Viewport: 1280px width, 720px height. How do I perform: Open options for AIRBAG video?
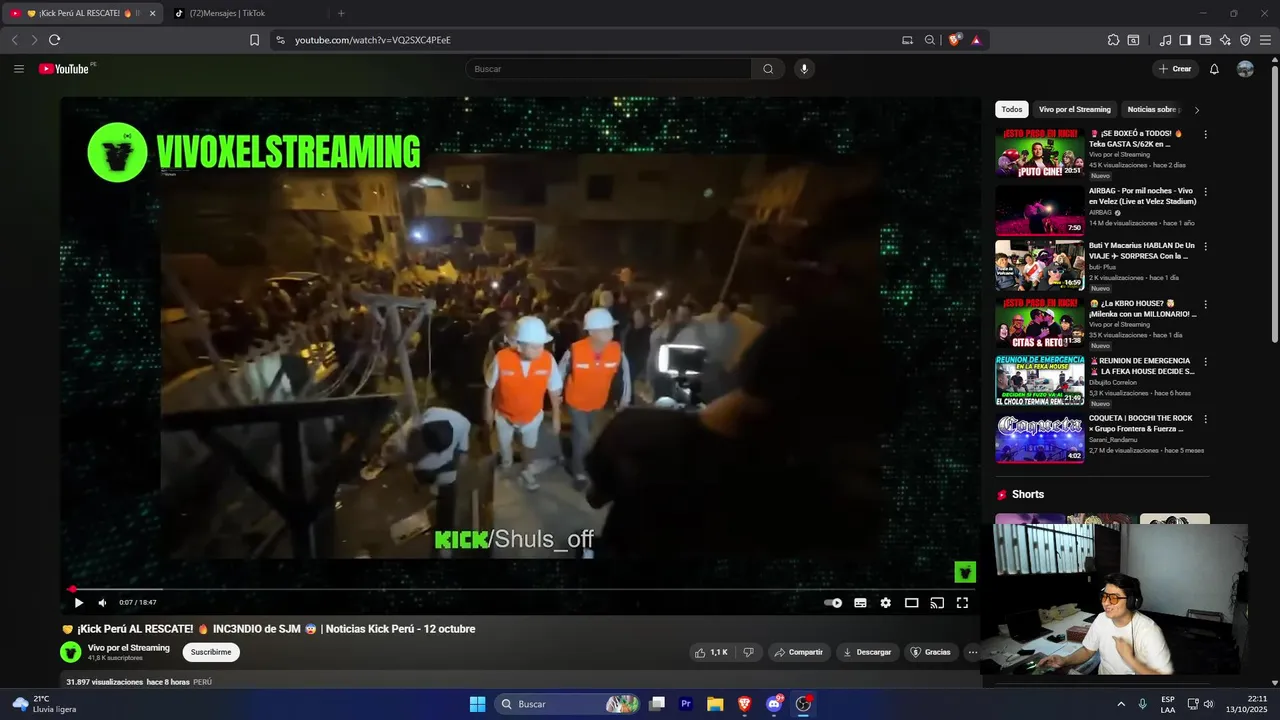[1205, 191]
